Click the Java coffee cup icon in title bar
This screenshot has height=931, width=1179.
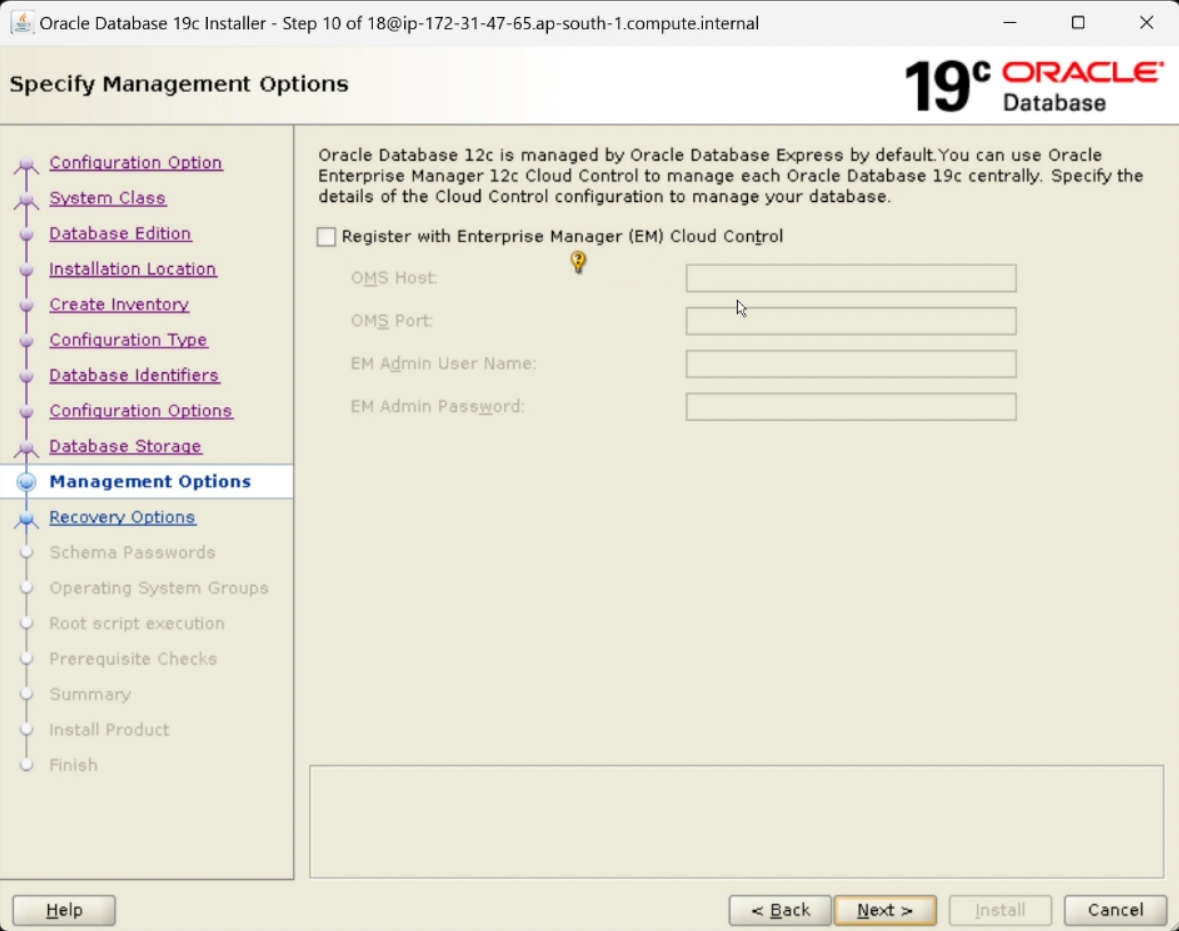[x=22, y=21]
